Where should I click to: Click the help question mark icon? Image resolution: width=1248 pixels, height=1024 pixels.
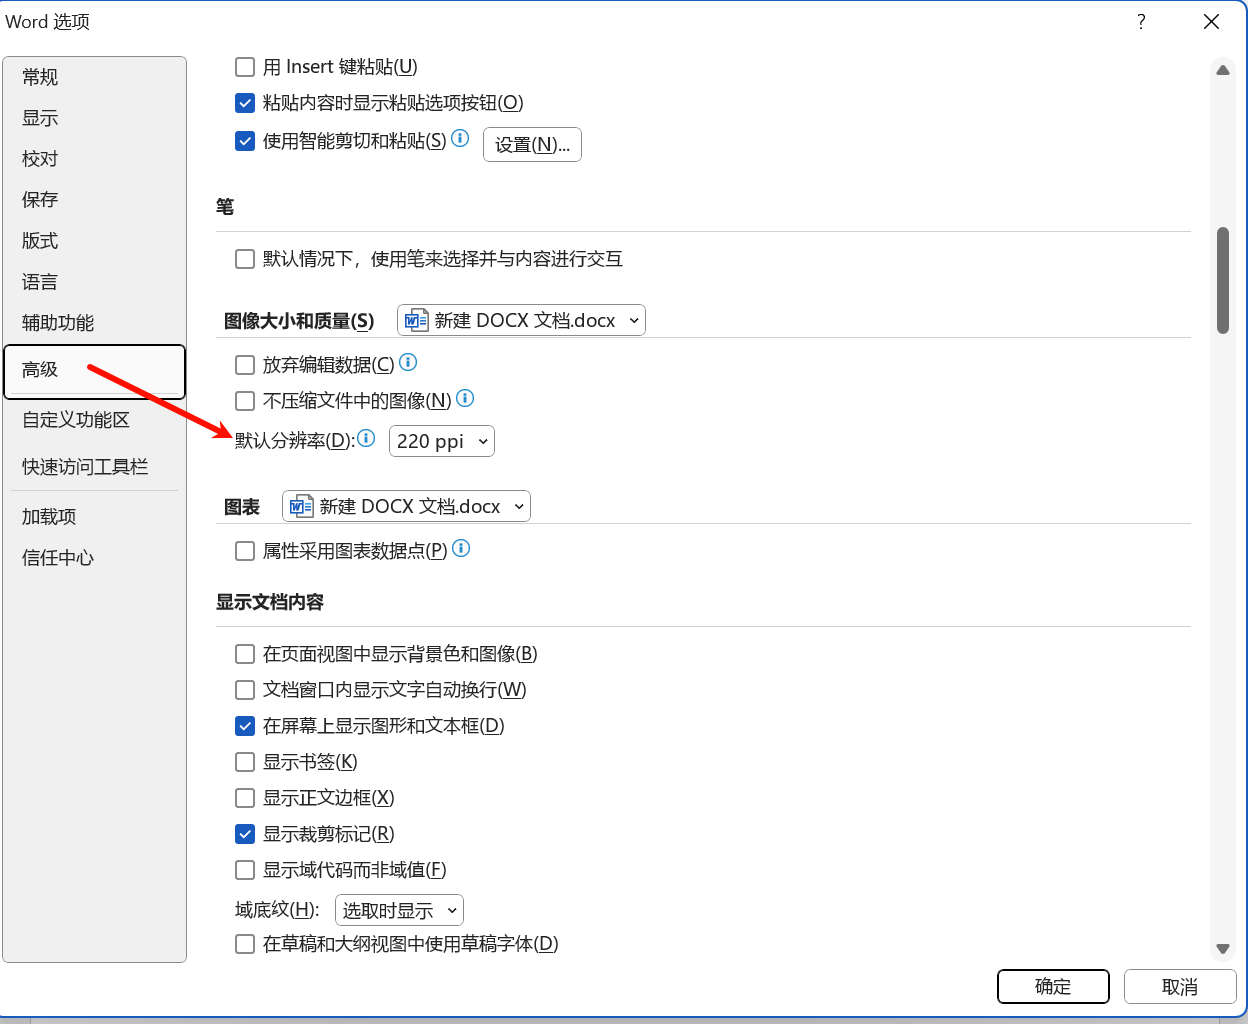[1141, 22]
